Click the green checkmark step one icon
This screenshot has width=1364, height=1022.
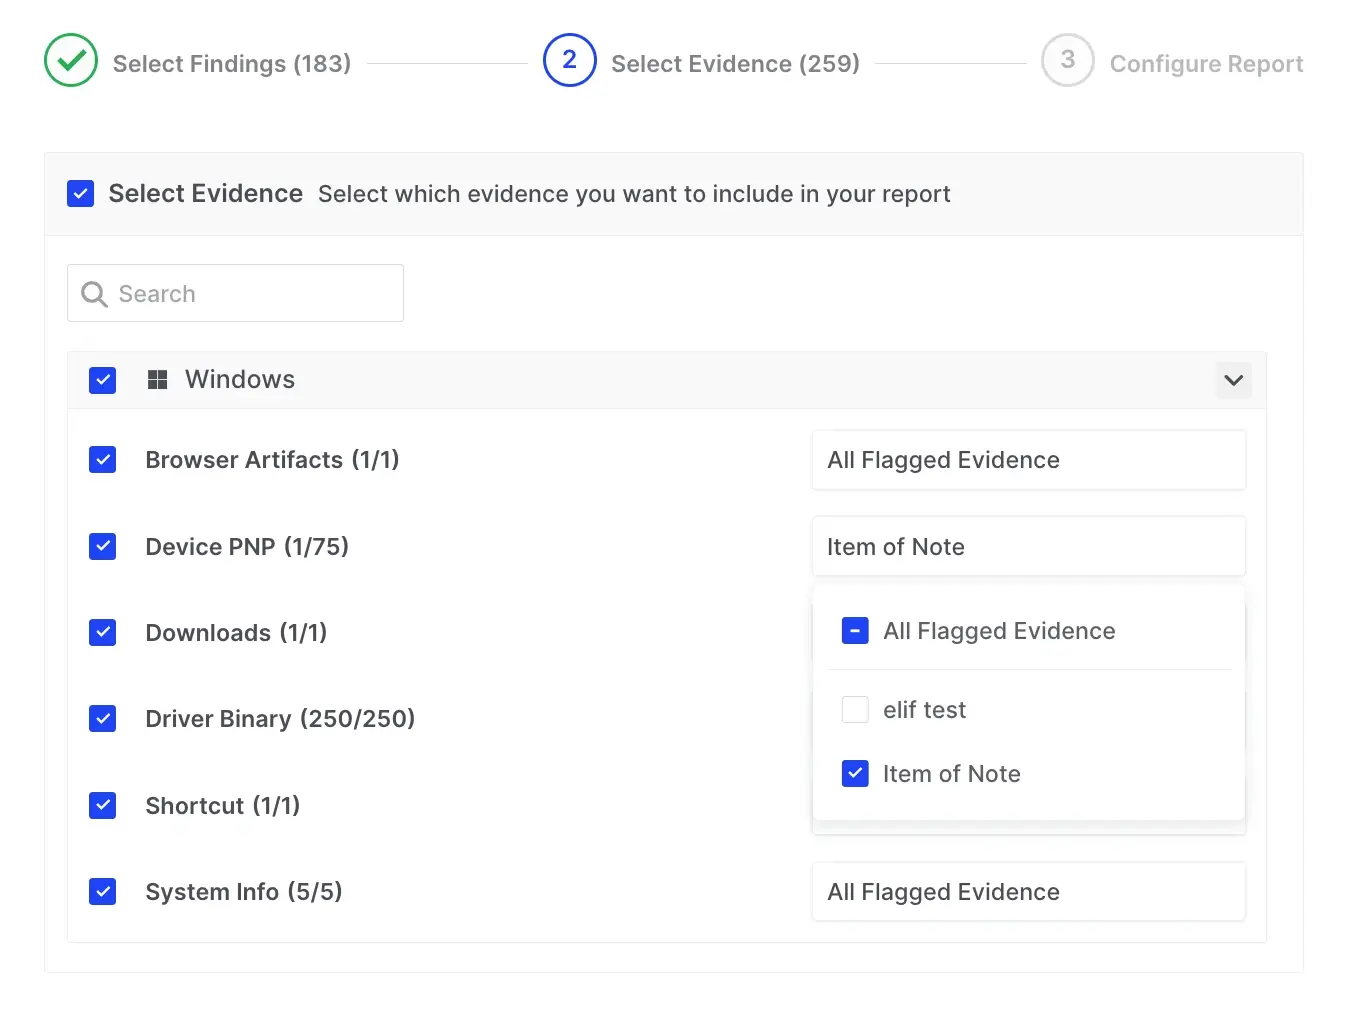[71, 60]
